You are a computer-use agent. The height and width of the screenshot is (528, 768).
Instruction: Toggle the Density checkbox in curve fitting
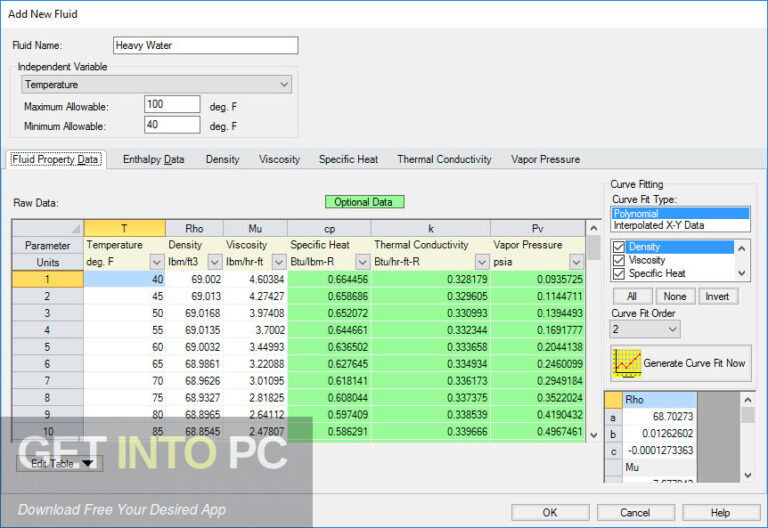(x=619, y=247)
